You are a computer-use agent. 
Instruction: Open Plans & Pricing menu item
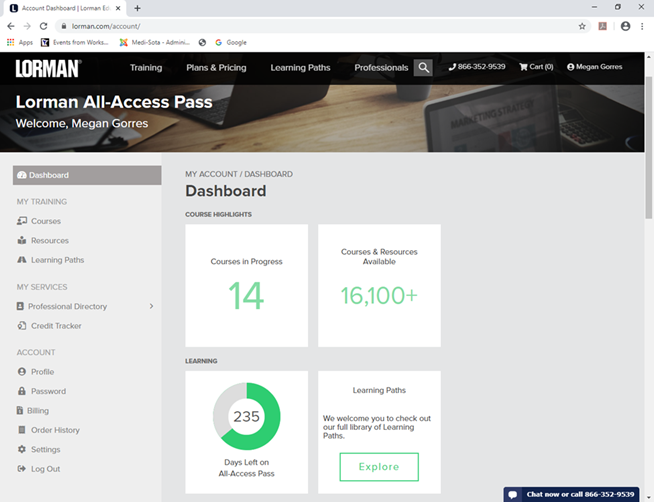pos(216,68)
